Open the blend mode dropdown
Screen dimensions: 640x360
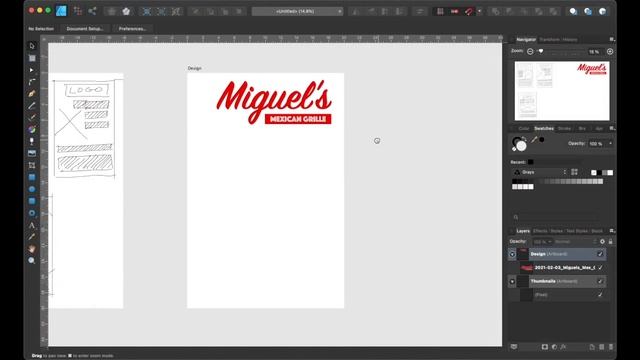coord(575,242)
